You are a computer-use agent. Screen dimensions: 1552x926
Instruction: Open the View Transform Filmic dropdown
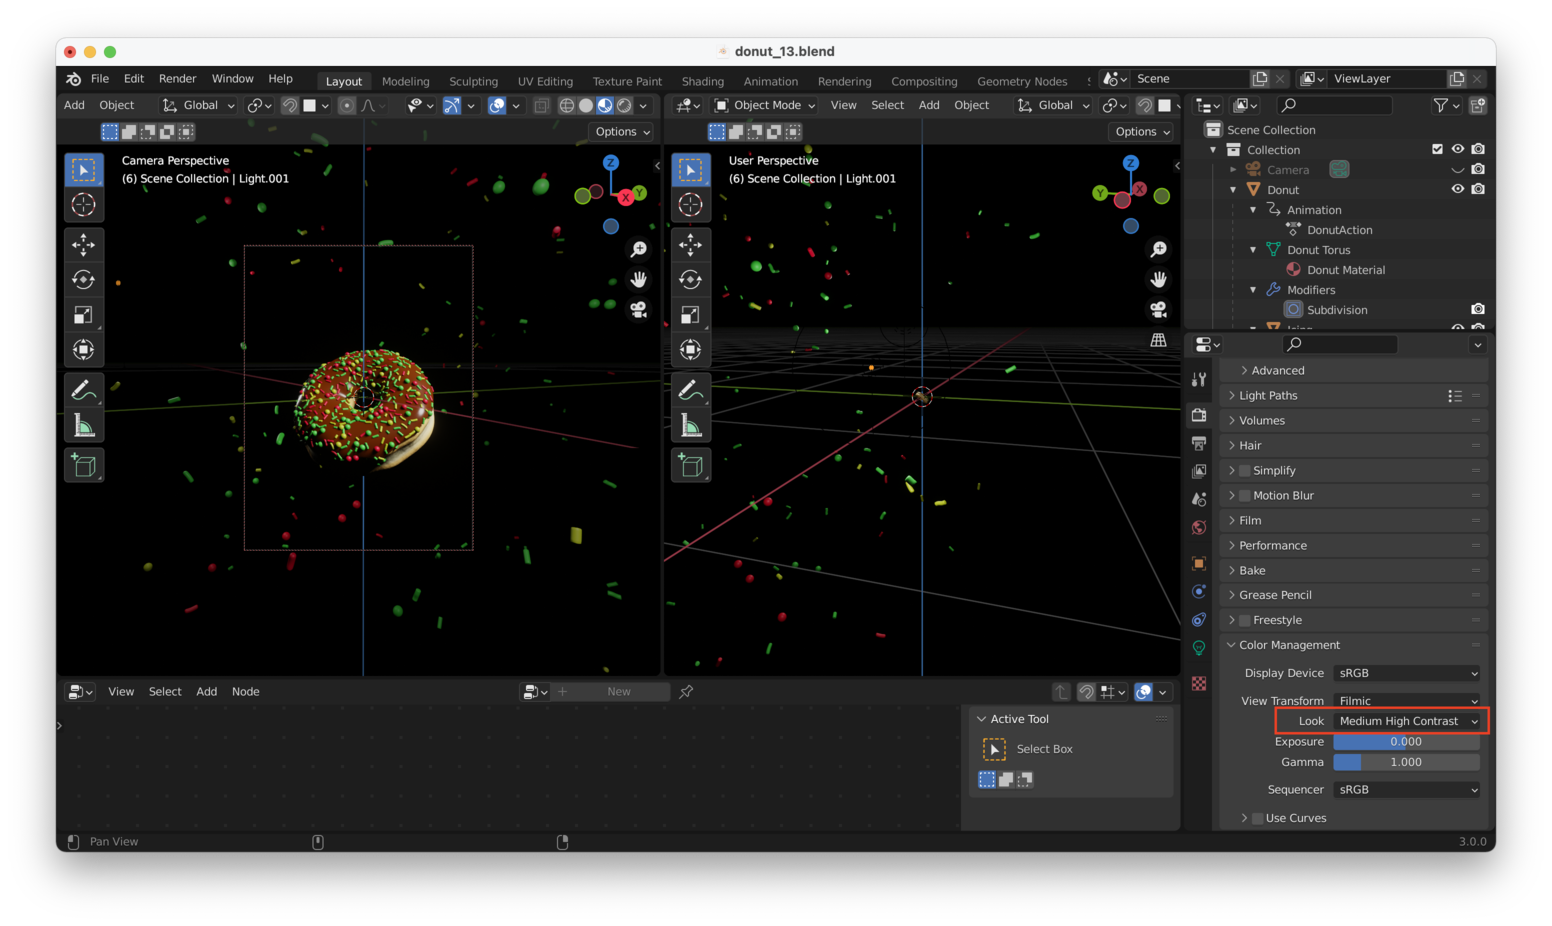[x=1406, y=700]
